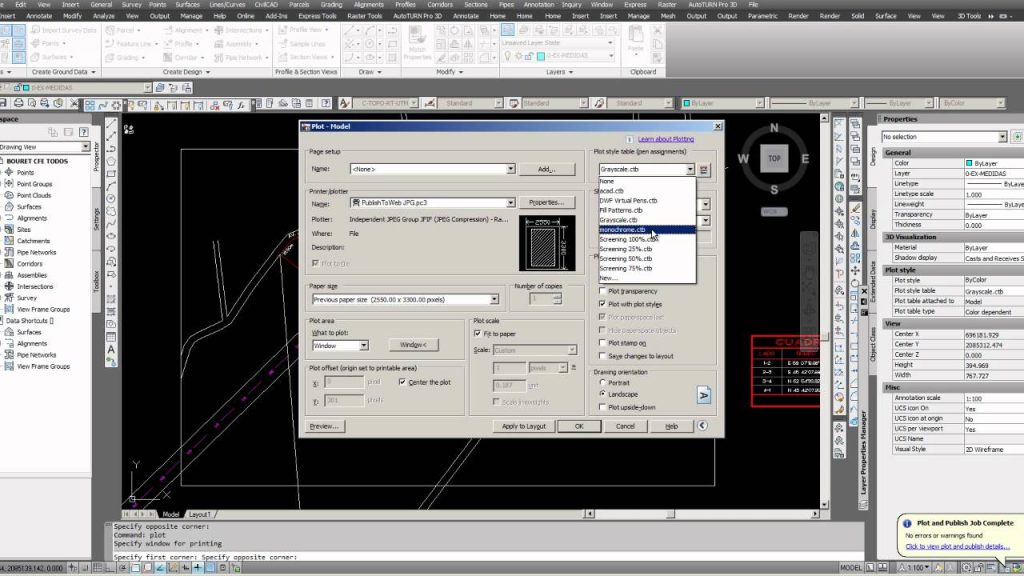Open the Learn about Plotting link

pos(665,139)
